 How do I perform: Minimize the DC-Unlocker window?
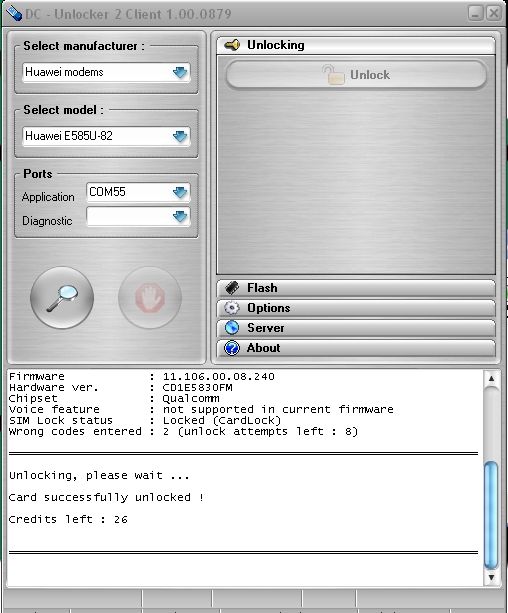476,14
